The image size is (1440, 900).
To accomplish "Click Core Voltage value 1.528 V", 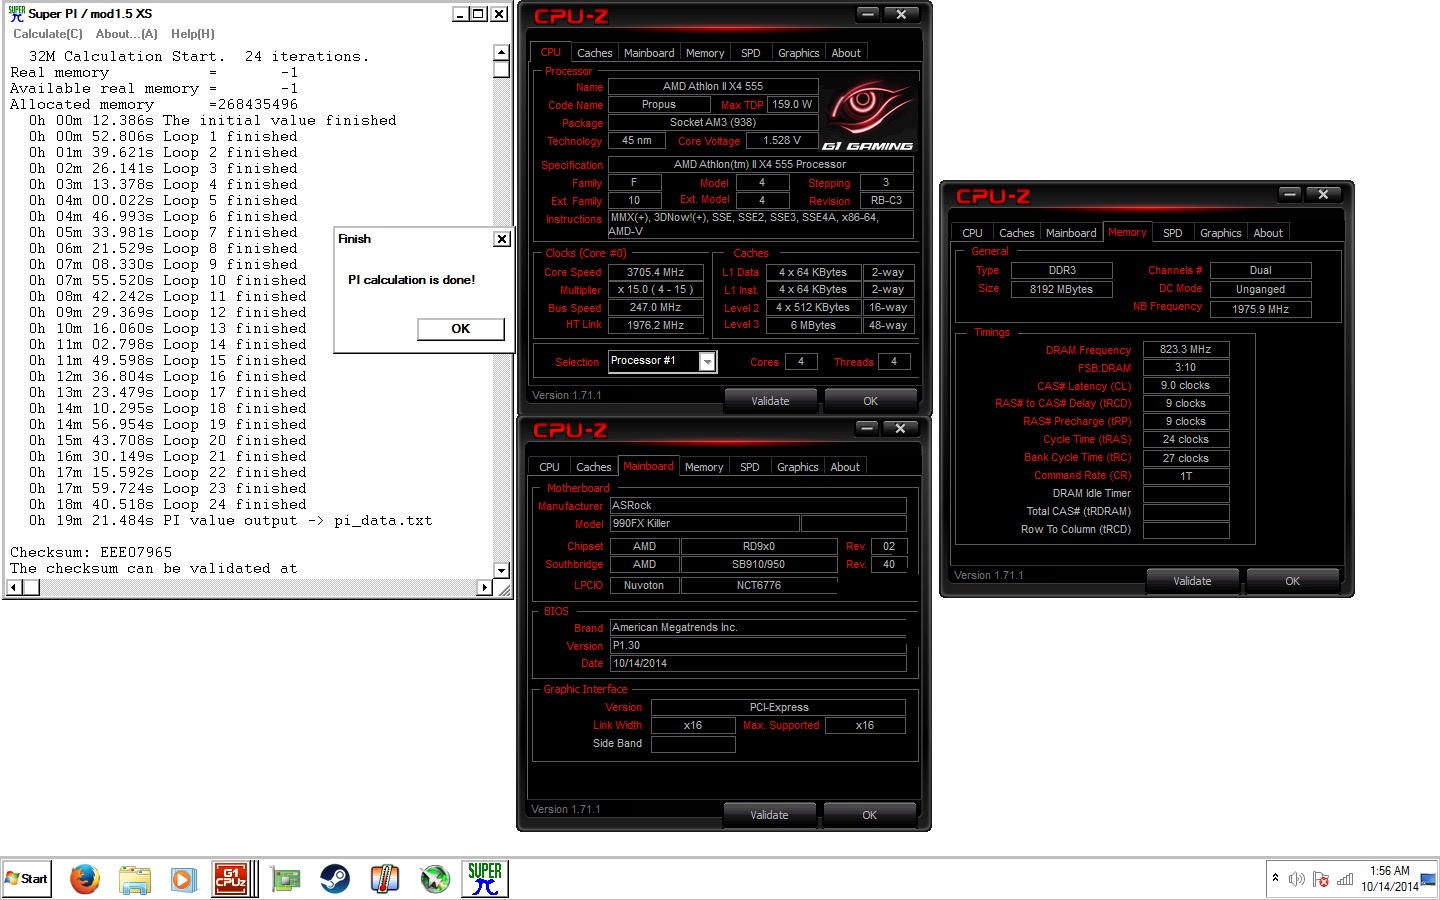I will pos(781,141).
